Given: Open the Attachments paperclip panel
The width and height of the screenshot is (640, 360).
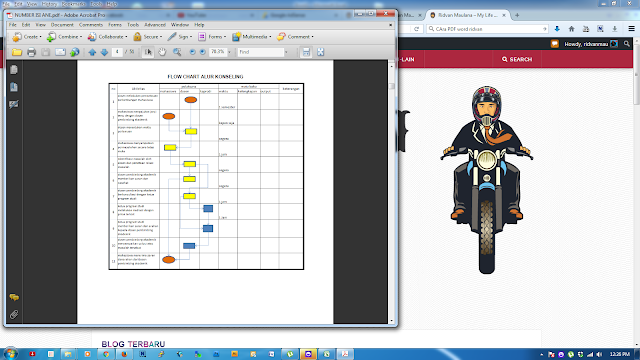Looking at the screenshot, I should [14, 314].
